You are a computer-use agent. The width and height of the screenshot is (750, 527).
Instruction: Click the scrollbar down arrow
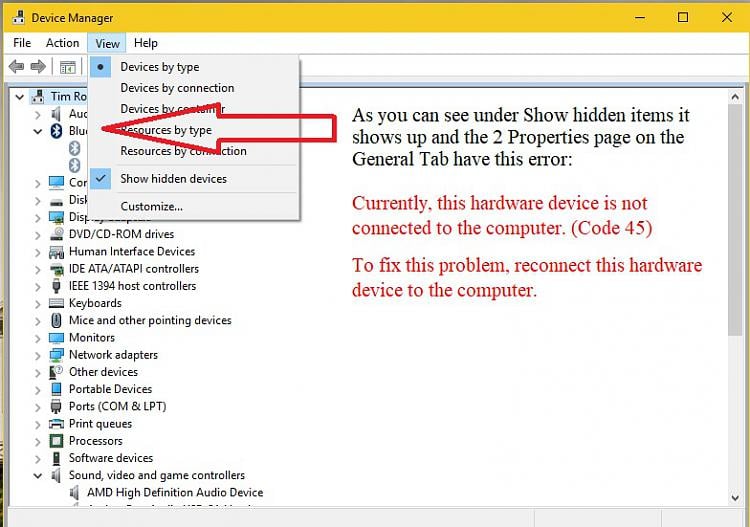tap(735, 498)
